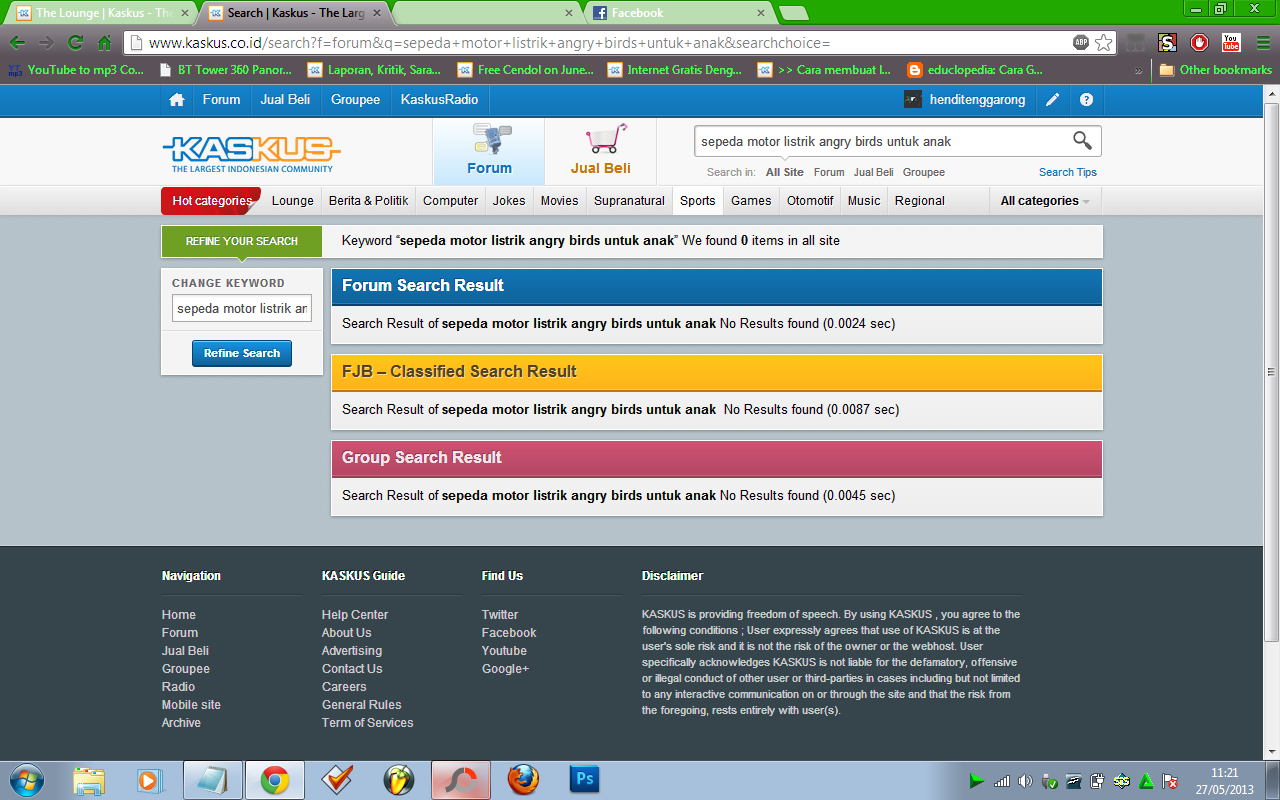
Task: Open the Chrome menu hamburger icon
Action: pos(1263,42)
